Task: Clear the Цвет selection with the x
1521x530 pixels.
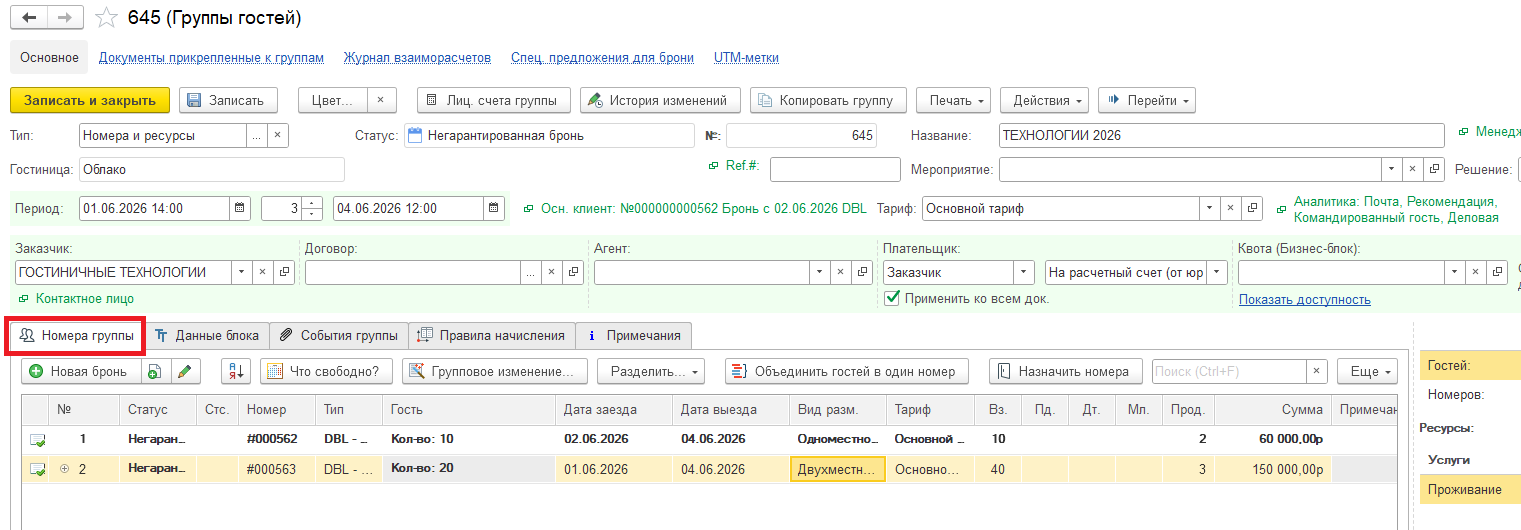Action: (381, 100)
